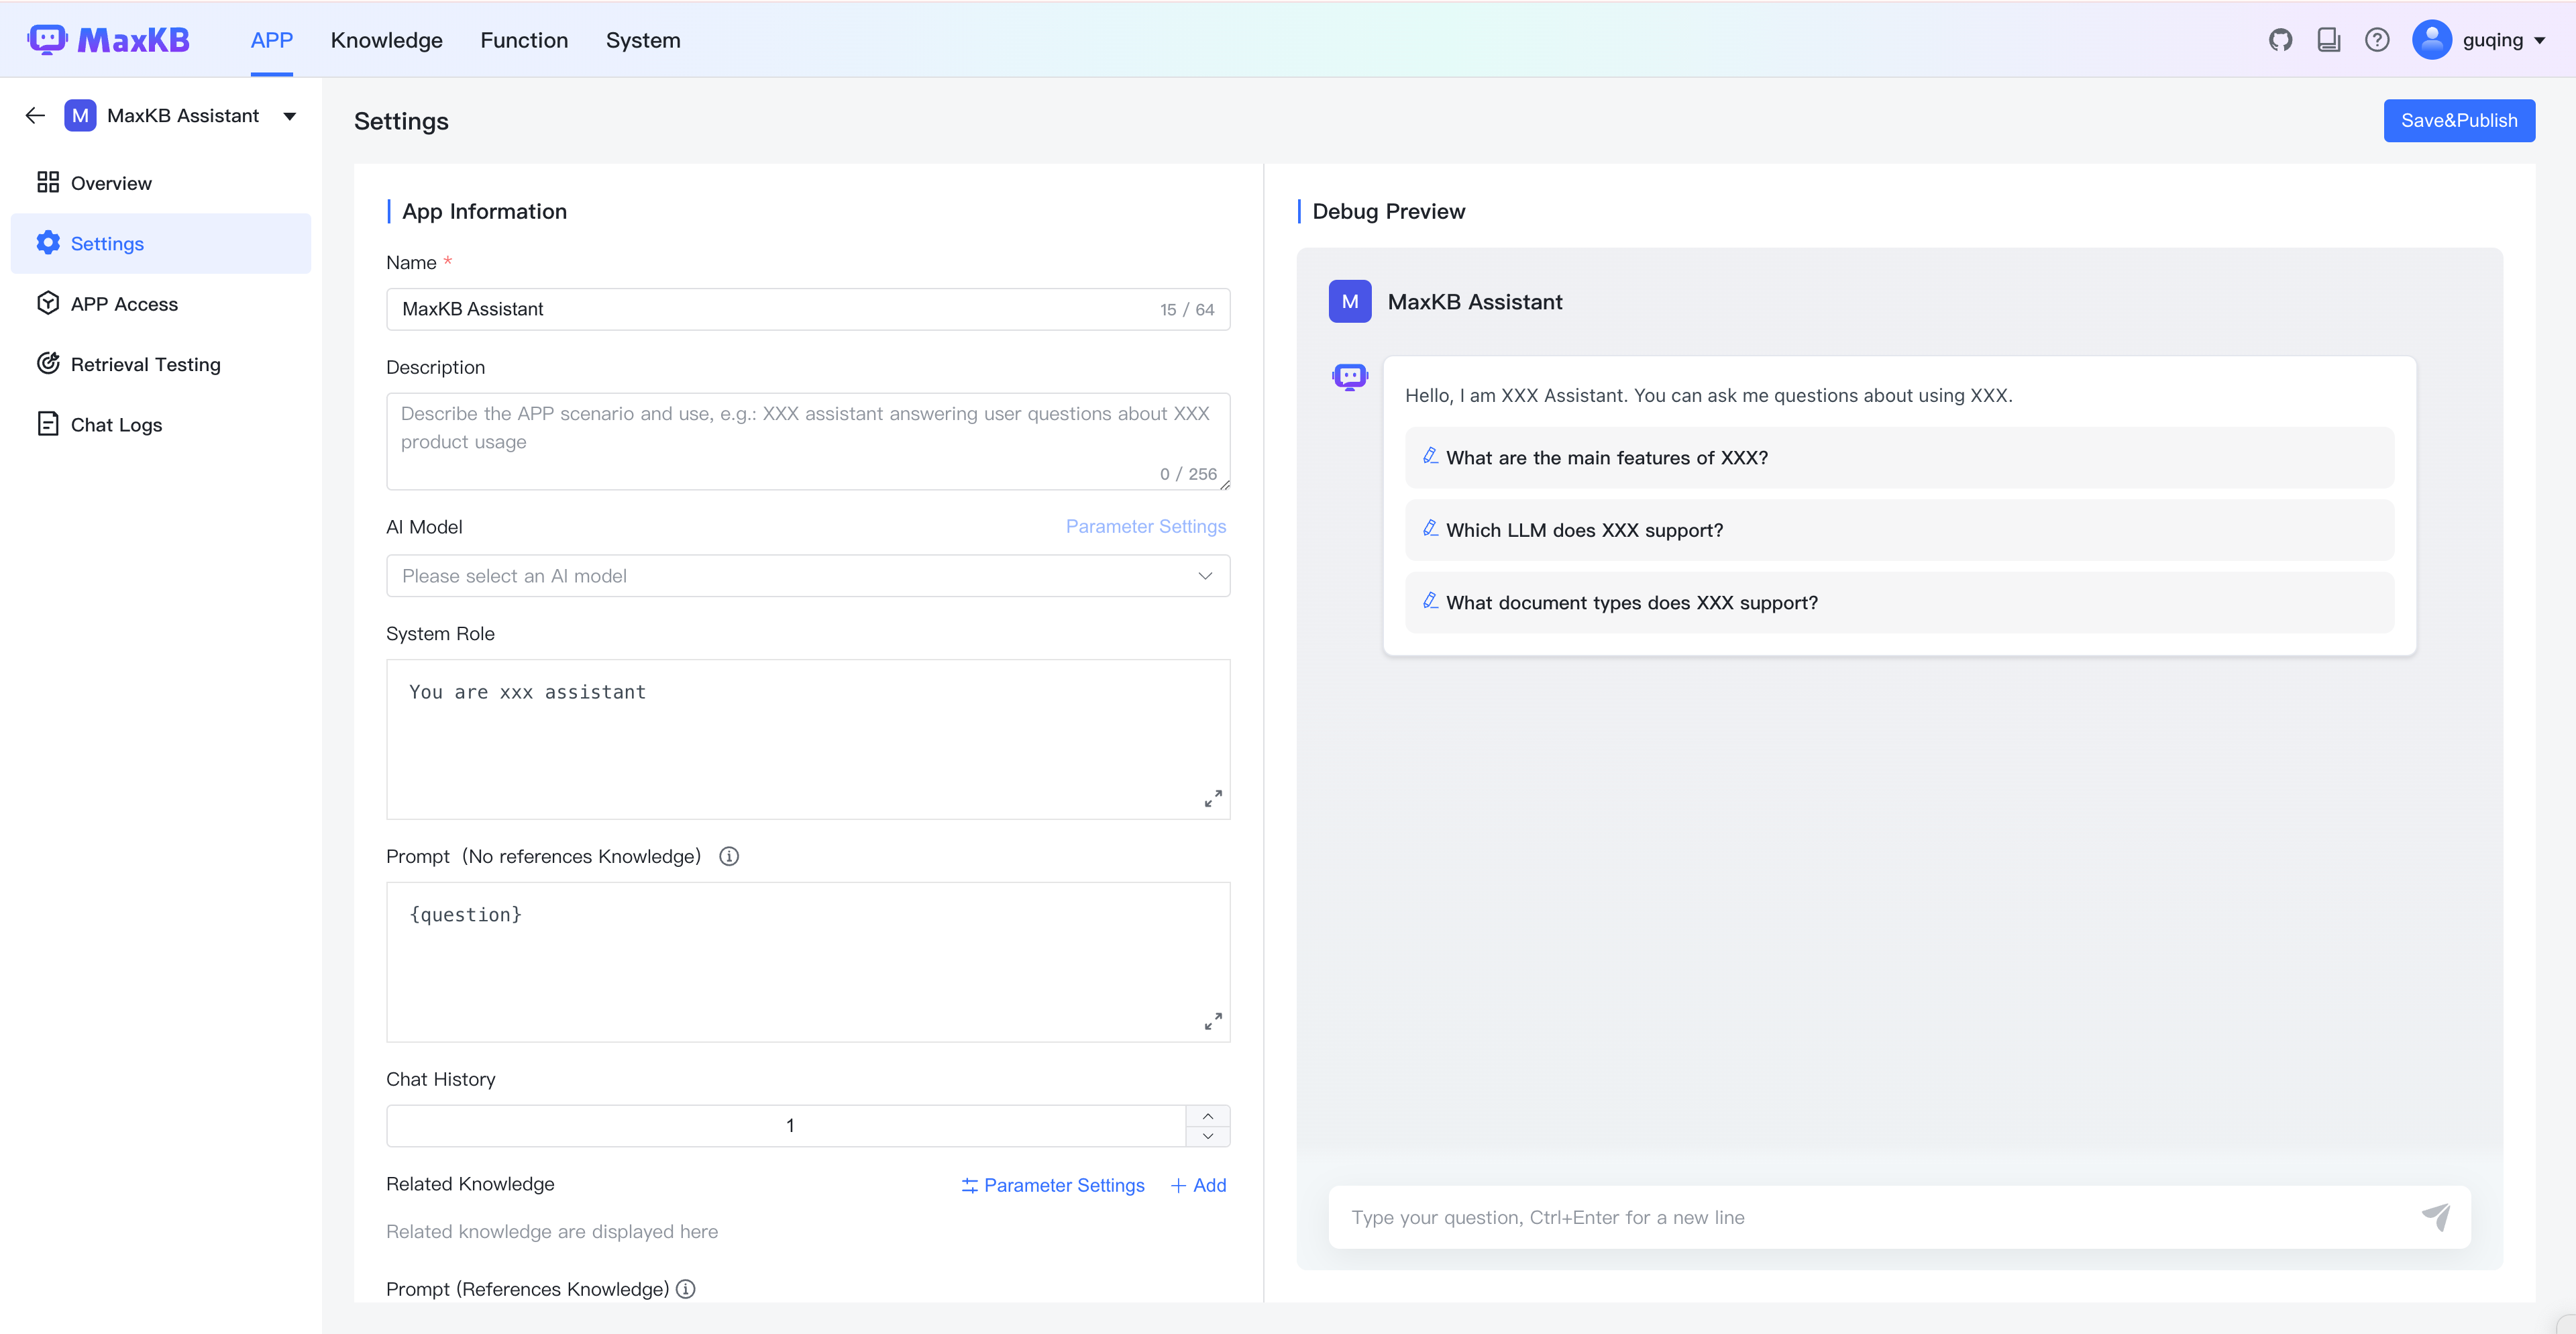Click the Overview grid icon
The width and height of the screenshot is (2576, 1334).
[x=48, y=182]
